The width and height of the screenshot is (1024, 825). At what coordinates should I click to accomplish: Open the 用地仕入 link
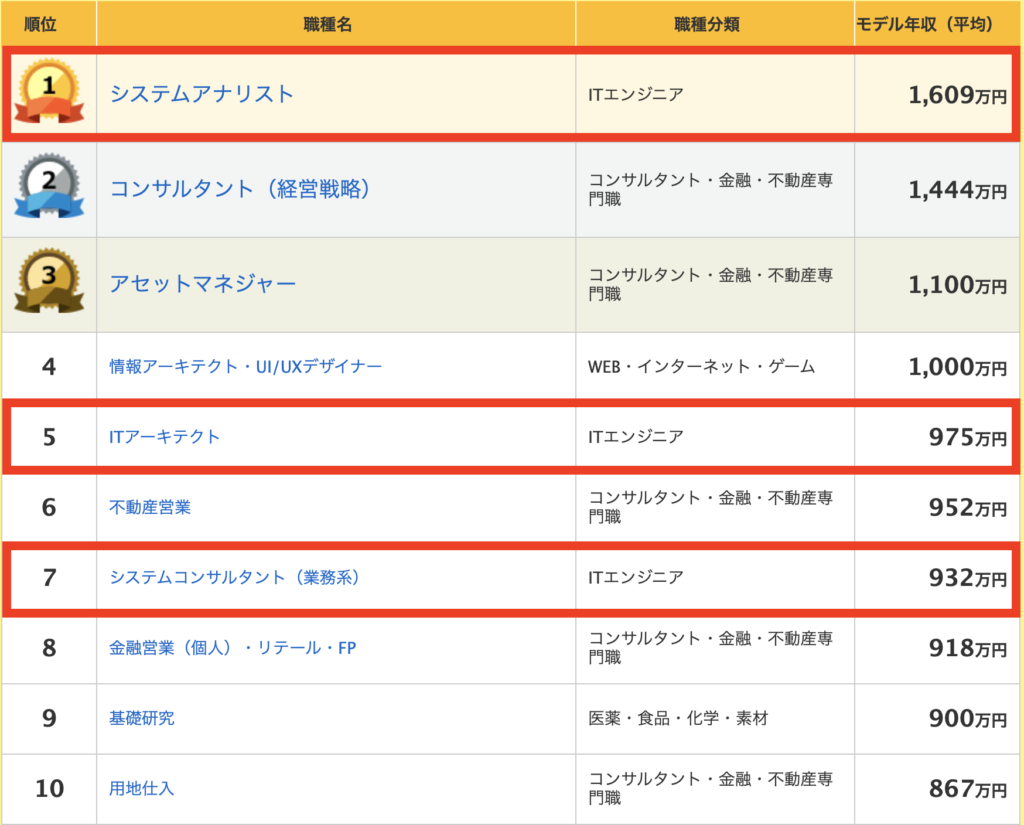[x=142, y=788]
